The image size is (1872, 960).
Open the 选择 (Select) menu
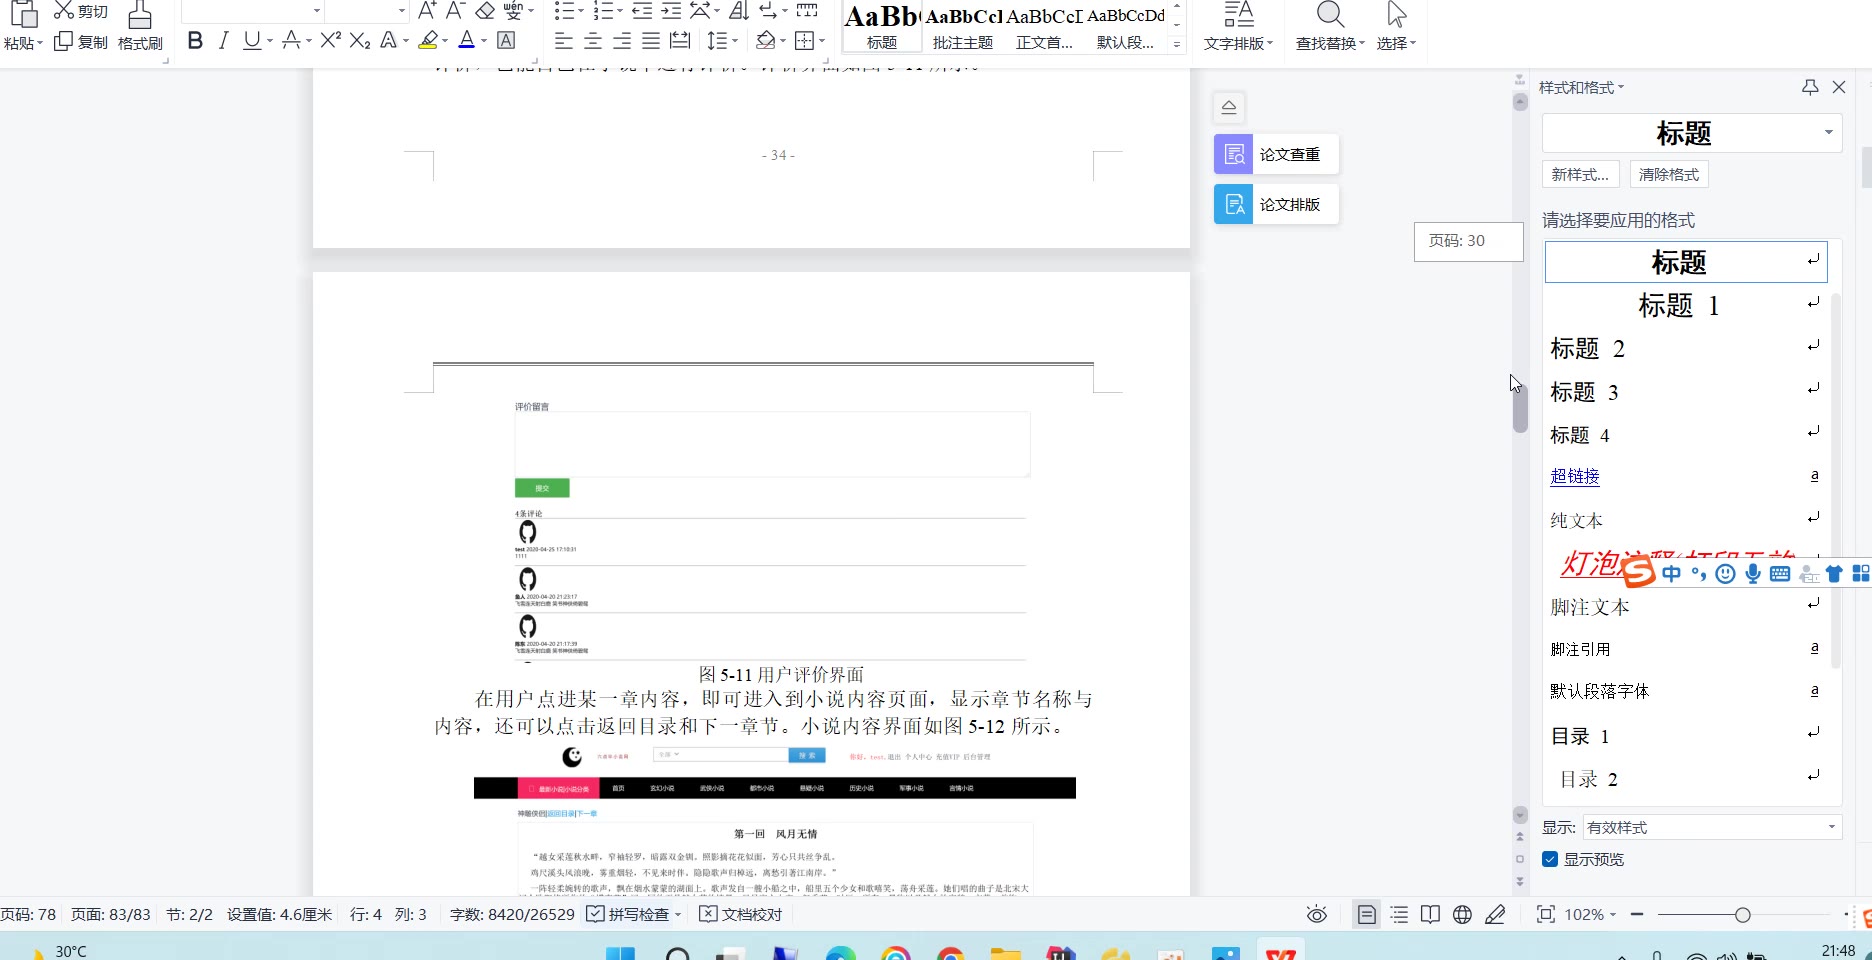[1396, 27]
